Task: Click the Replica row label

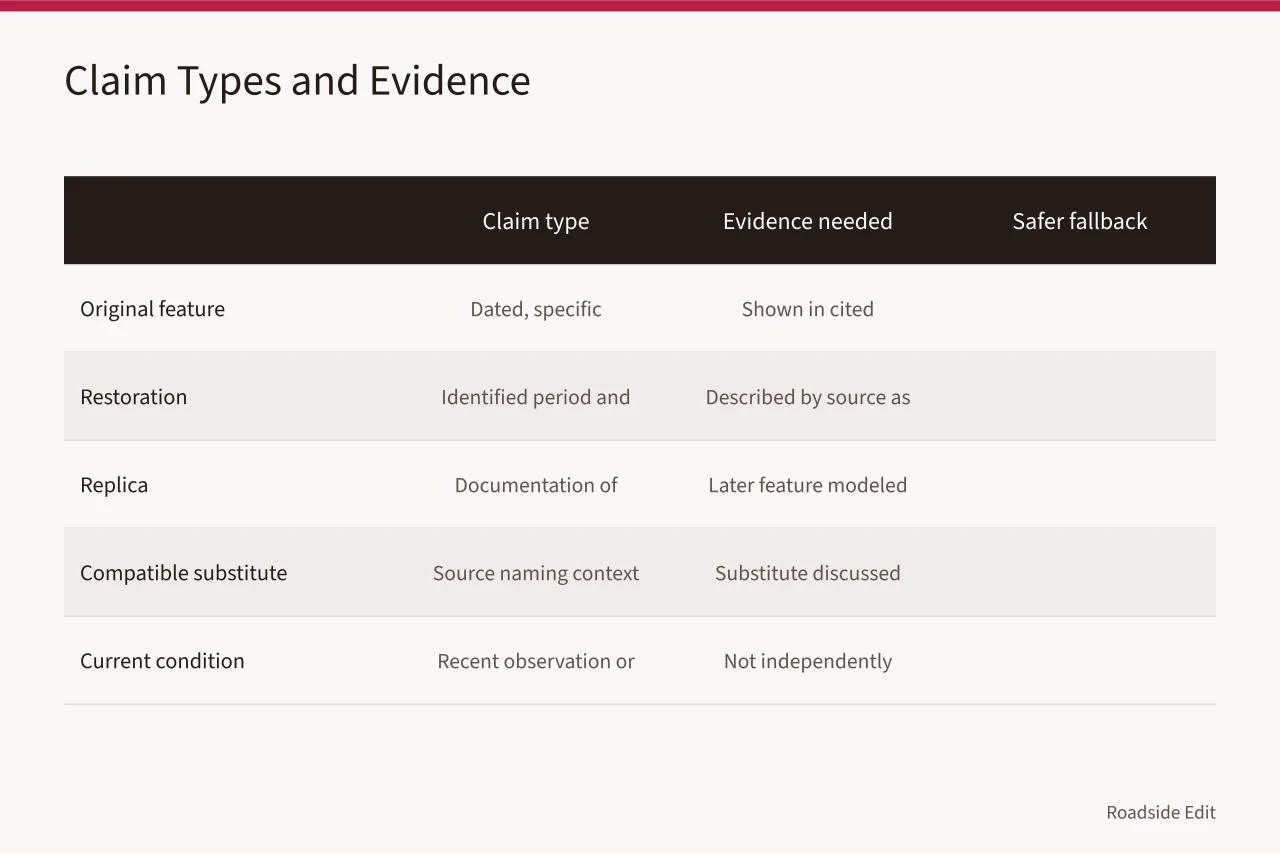Action: pyautogui.click(x=114, y=485)
